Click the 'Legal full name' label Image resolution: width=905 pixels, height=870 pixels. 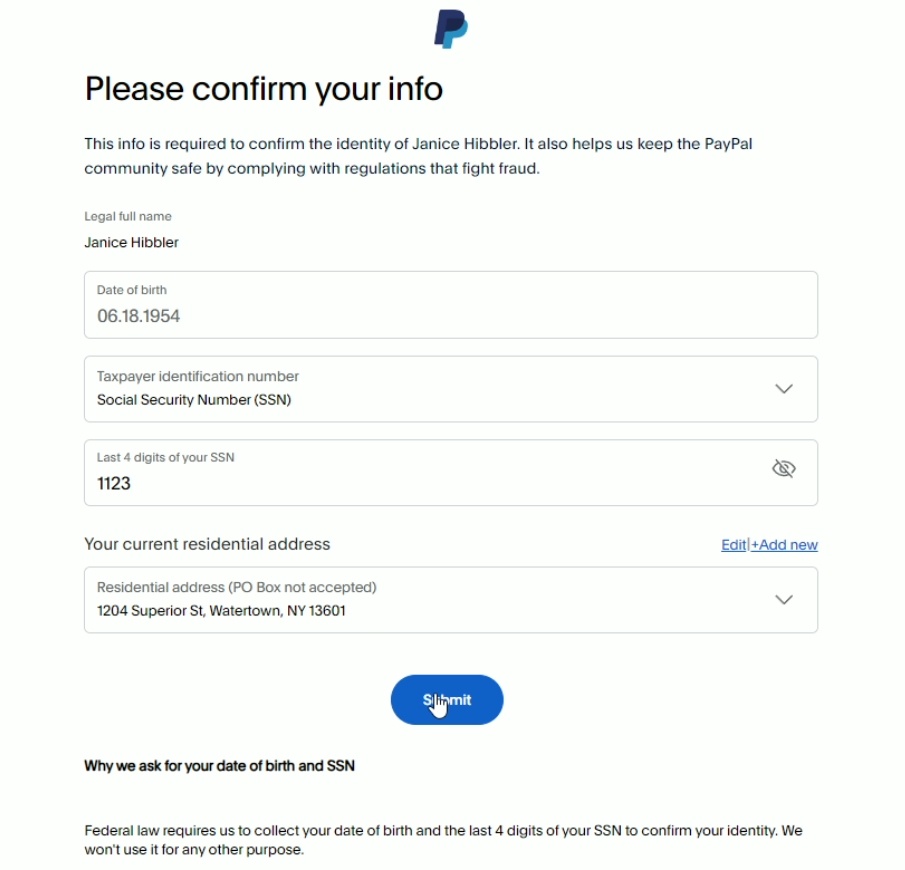(x=128, y=216)
